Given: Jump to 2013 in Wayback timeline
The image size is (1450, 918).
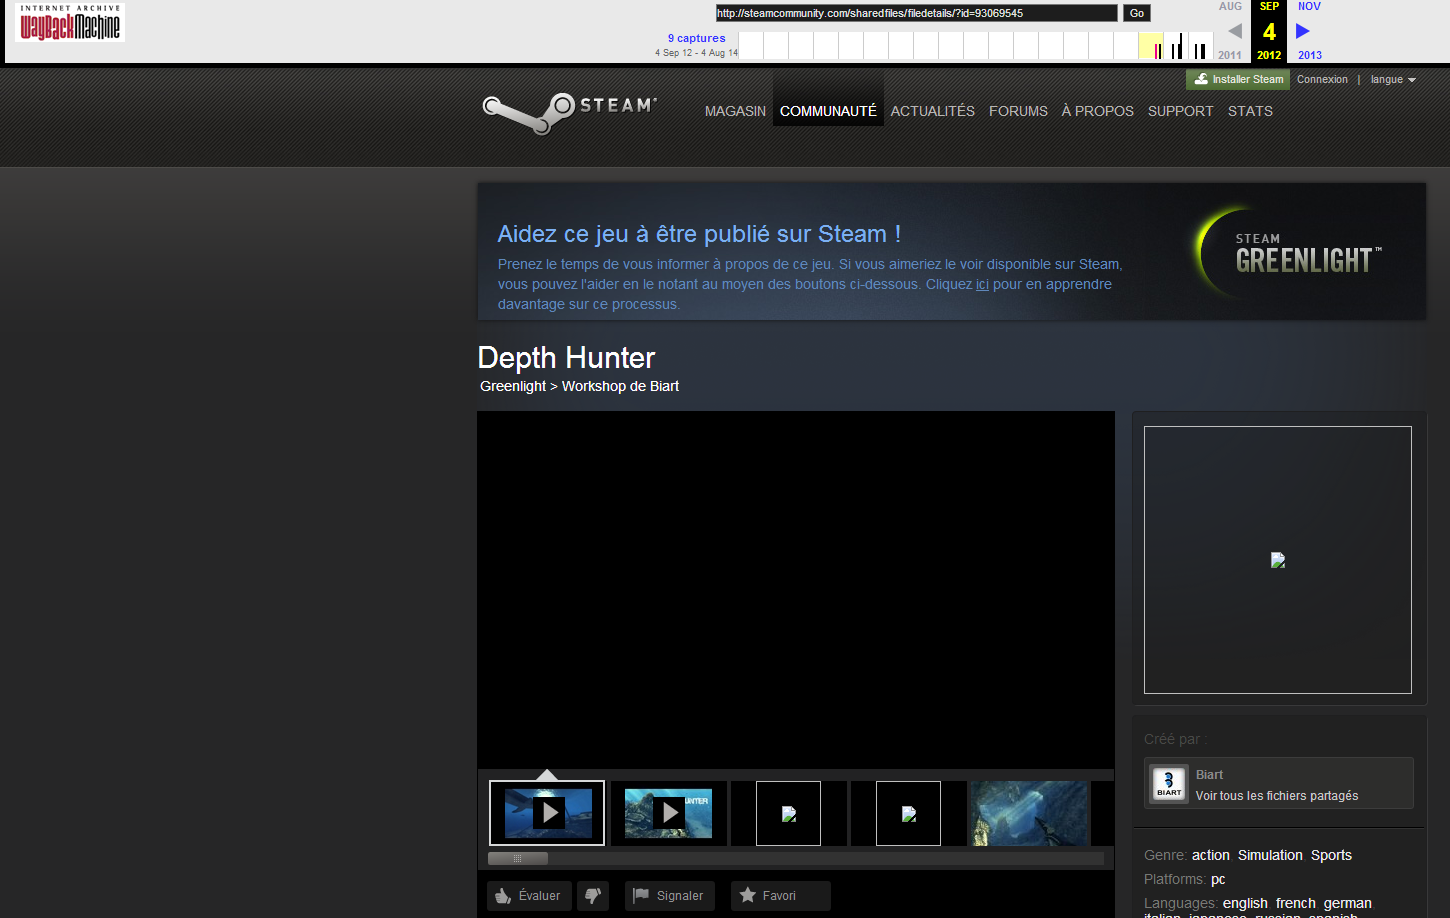Looking at the screenshot, I should (x=1310, y=55).
